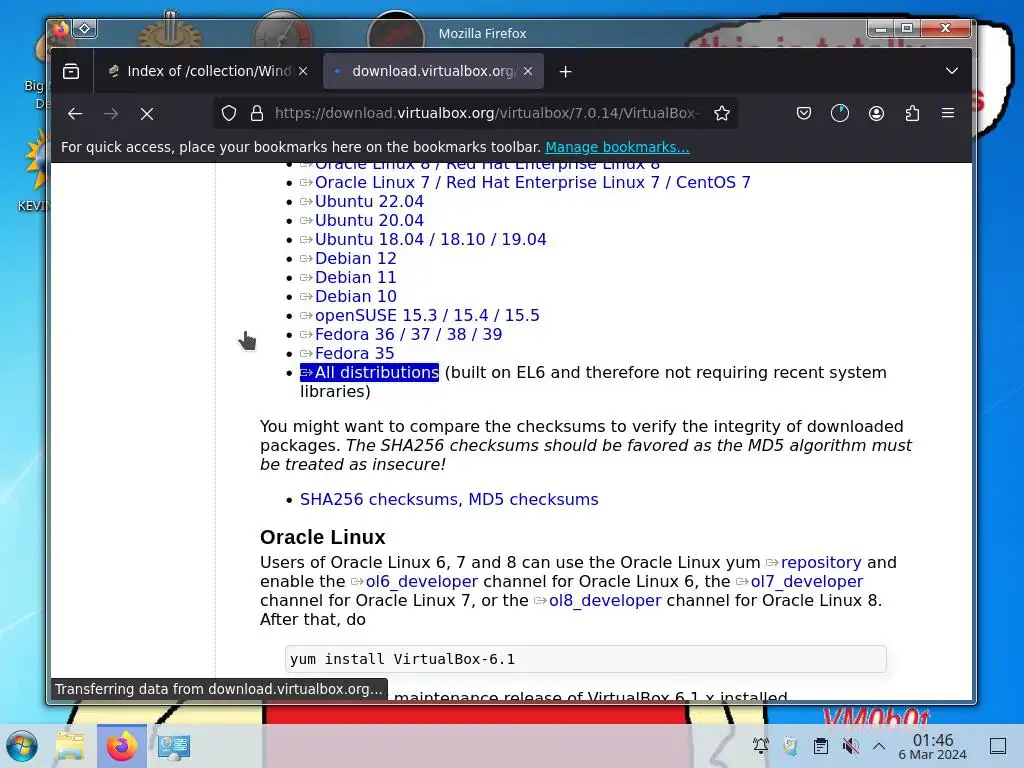The height and width of the screenshot is (768, 1024).
Task: Close the download.virtualbox.org tab
Action: coord(528,71)
